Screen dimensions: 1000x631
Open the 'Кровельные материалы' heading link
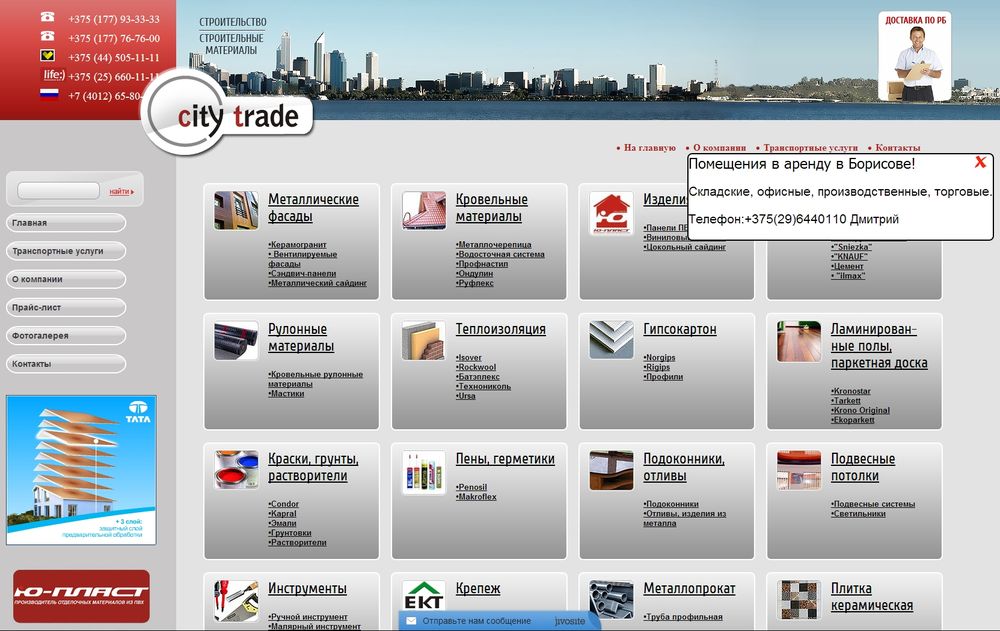click(x=491, y=207)
